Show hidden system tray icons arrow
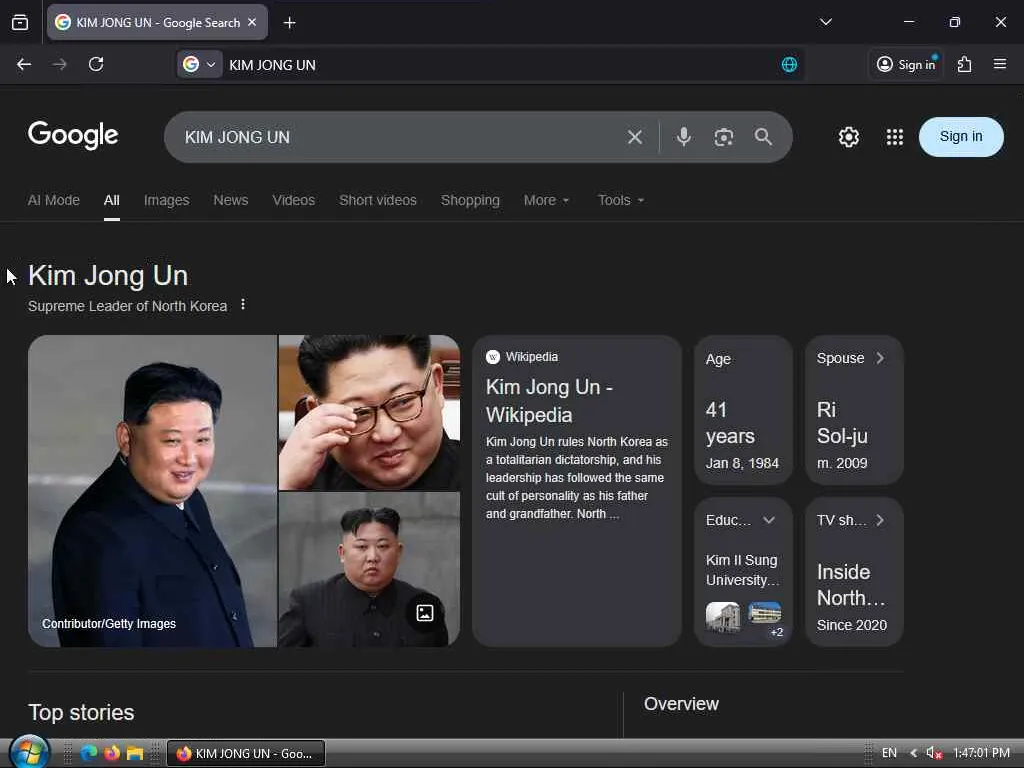The height and width of the screenshot is (768, 1024). point(913,753)
